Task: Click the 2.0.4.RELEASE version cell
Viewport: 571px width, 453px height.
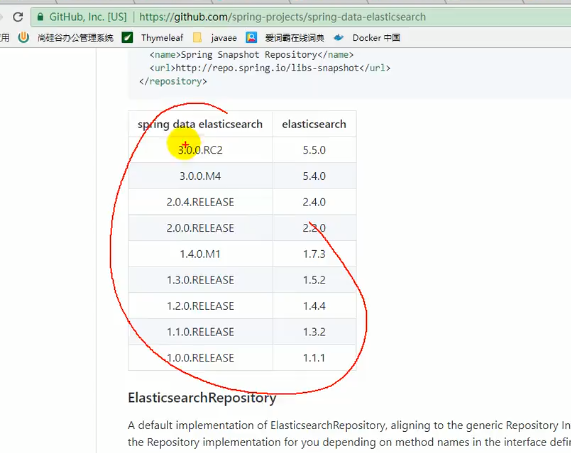Action: pyautogui.click(x=200, y=202)
